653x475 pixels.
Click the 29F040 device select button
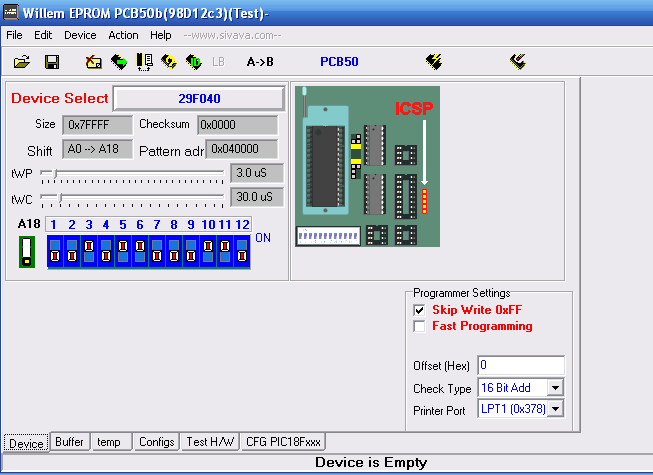click(x=199, y=99)
